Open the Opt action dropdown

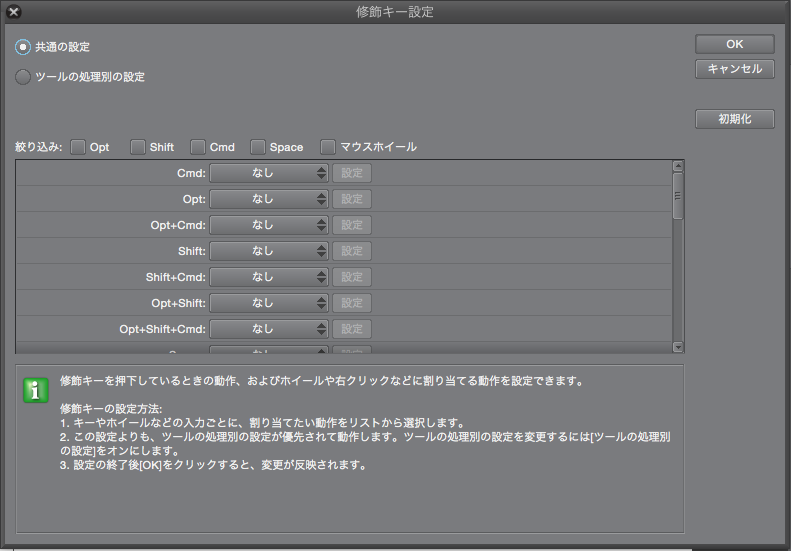coord(268,199)
